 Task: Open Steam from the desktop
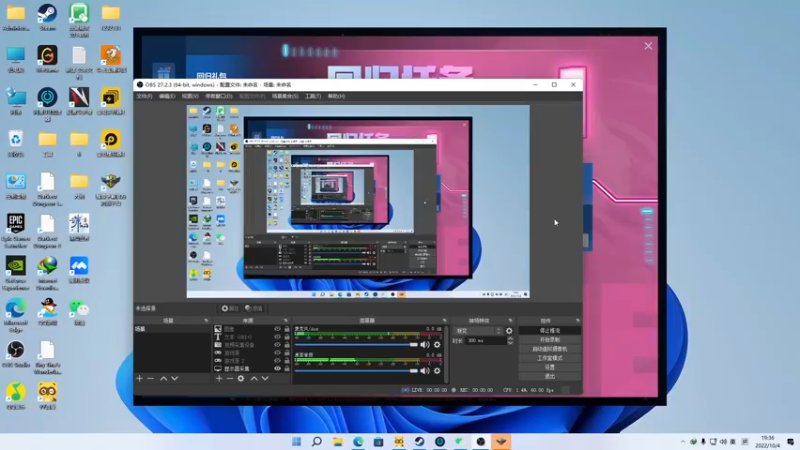coord(47,17)
